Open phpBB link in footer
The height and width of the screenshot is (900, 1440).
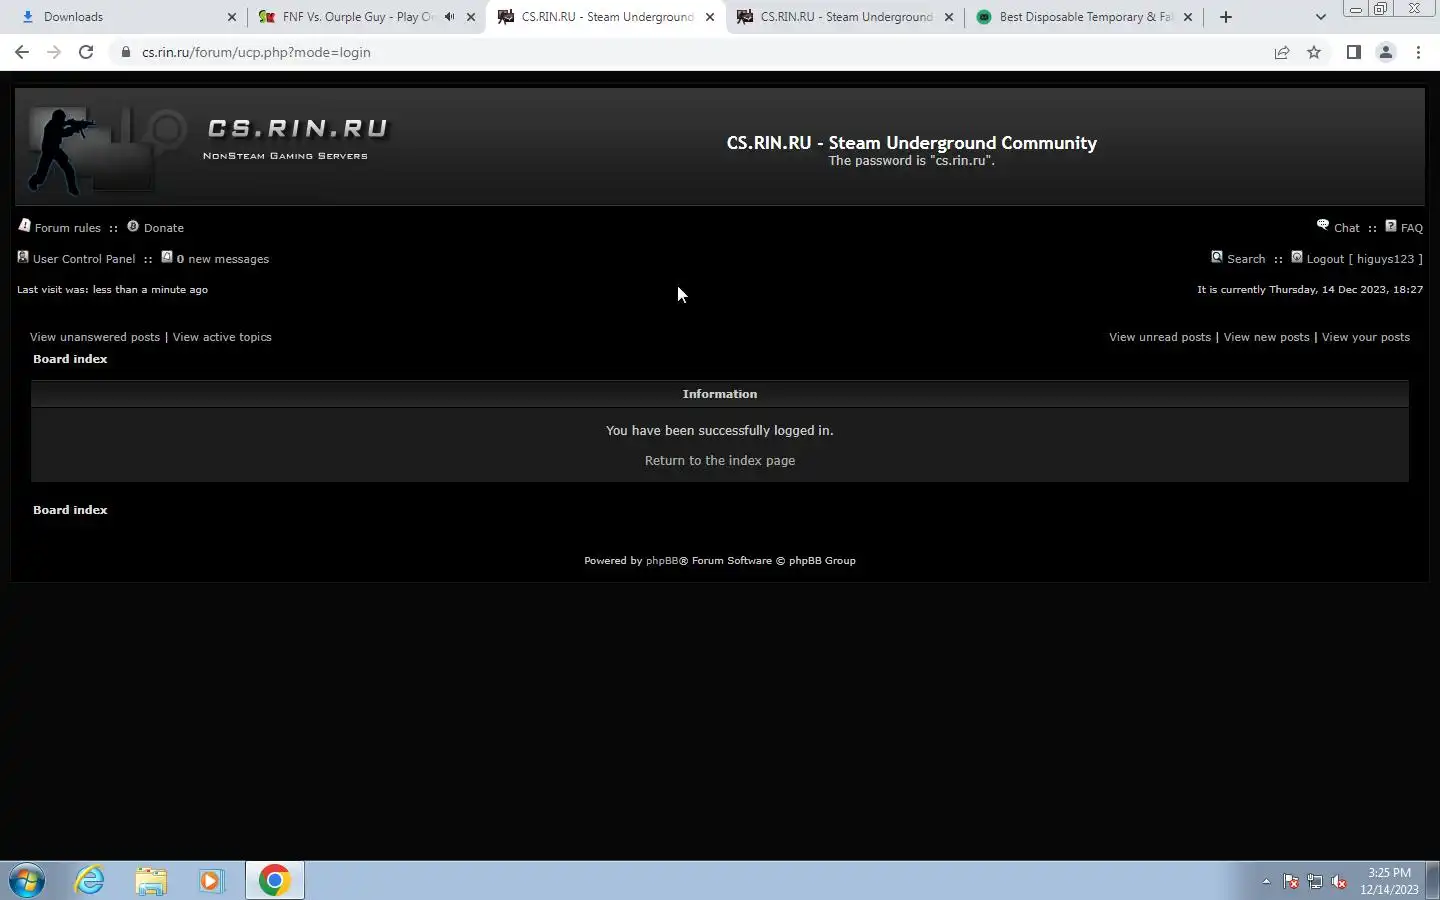(x=662, y=561)
